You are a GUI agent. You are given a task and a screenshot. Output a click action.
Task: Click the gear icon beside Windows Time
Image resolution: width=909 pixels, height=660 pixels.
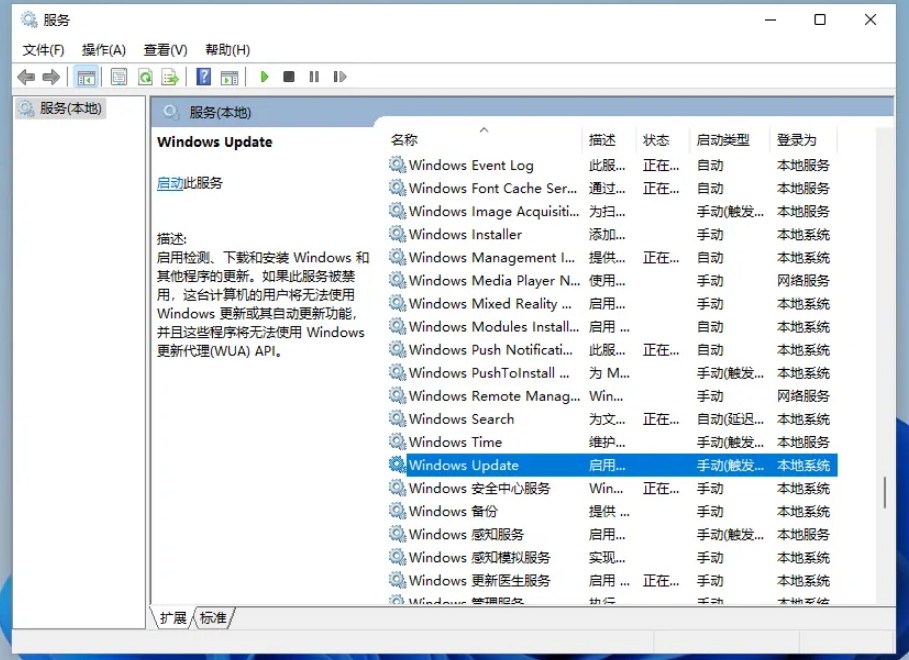(x=397, y=442)
